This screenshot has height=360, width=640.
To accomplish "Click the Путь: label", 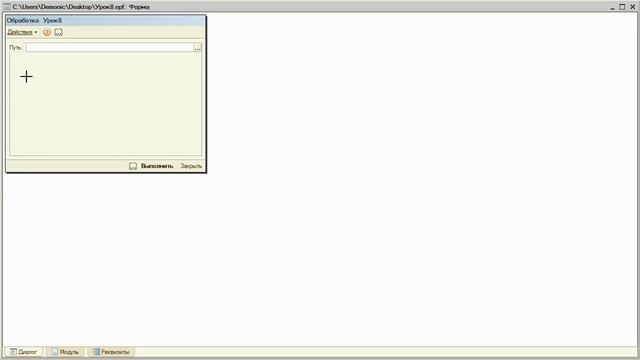I will (16, 48).
